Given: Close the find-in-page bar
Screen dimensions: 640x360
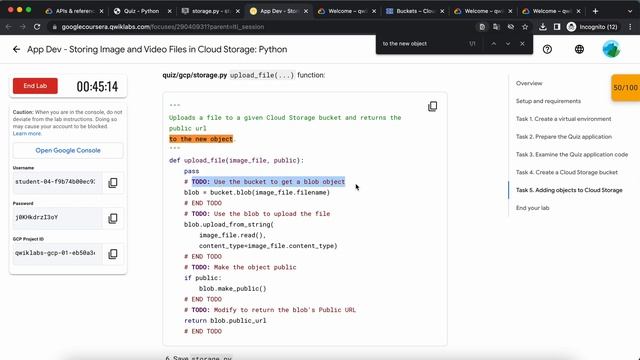Looking at the screenshot, I should (522, 44).
